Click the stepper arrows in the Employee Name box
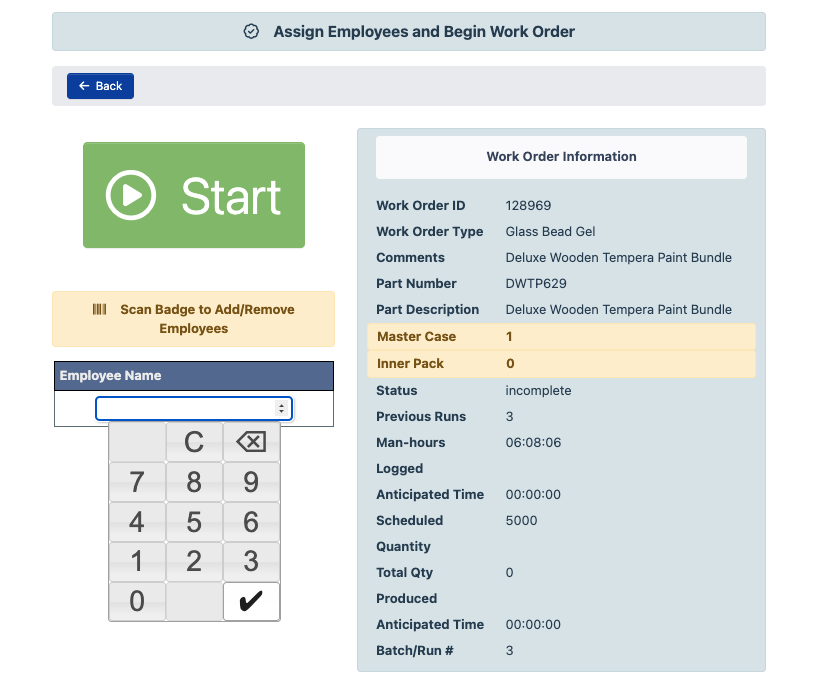This screenshot has height=700, width=821. pos(281,408)
